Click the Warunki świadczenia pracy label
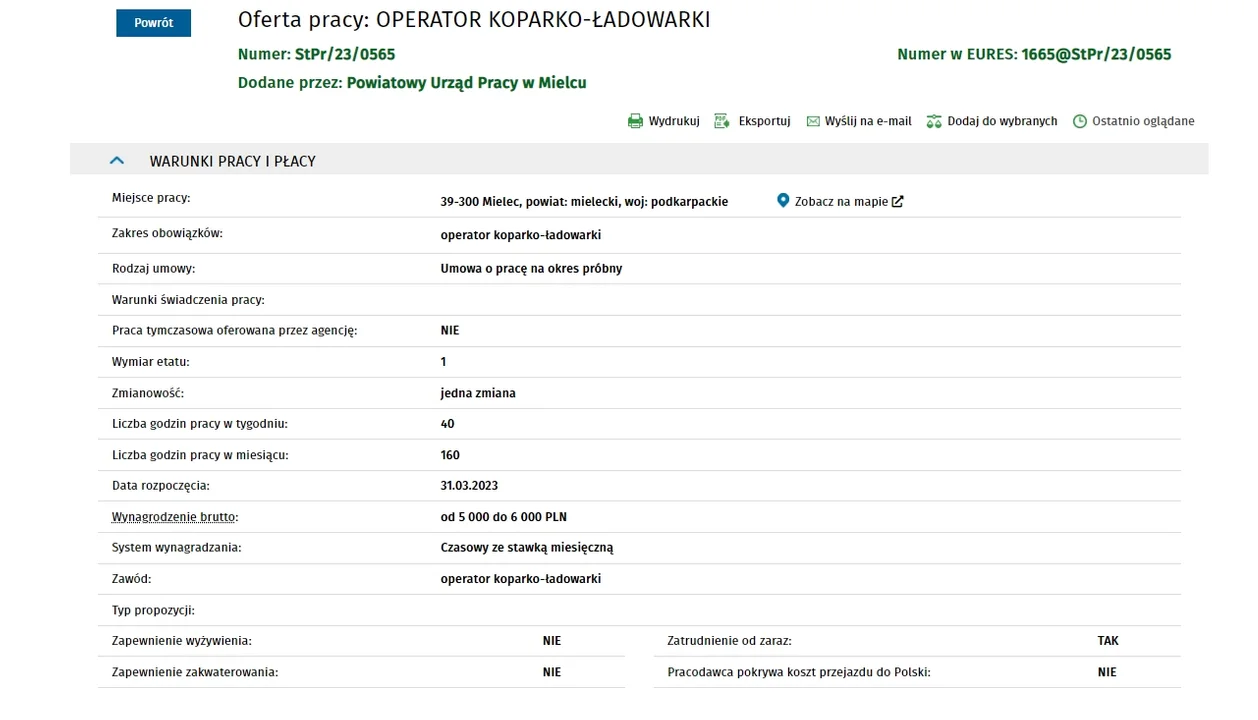 (x=188, y=300)
